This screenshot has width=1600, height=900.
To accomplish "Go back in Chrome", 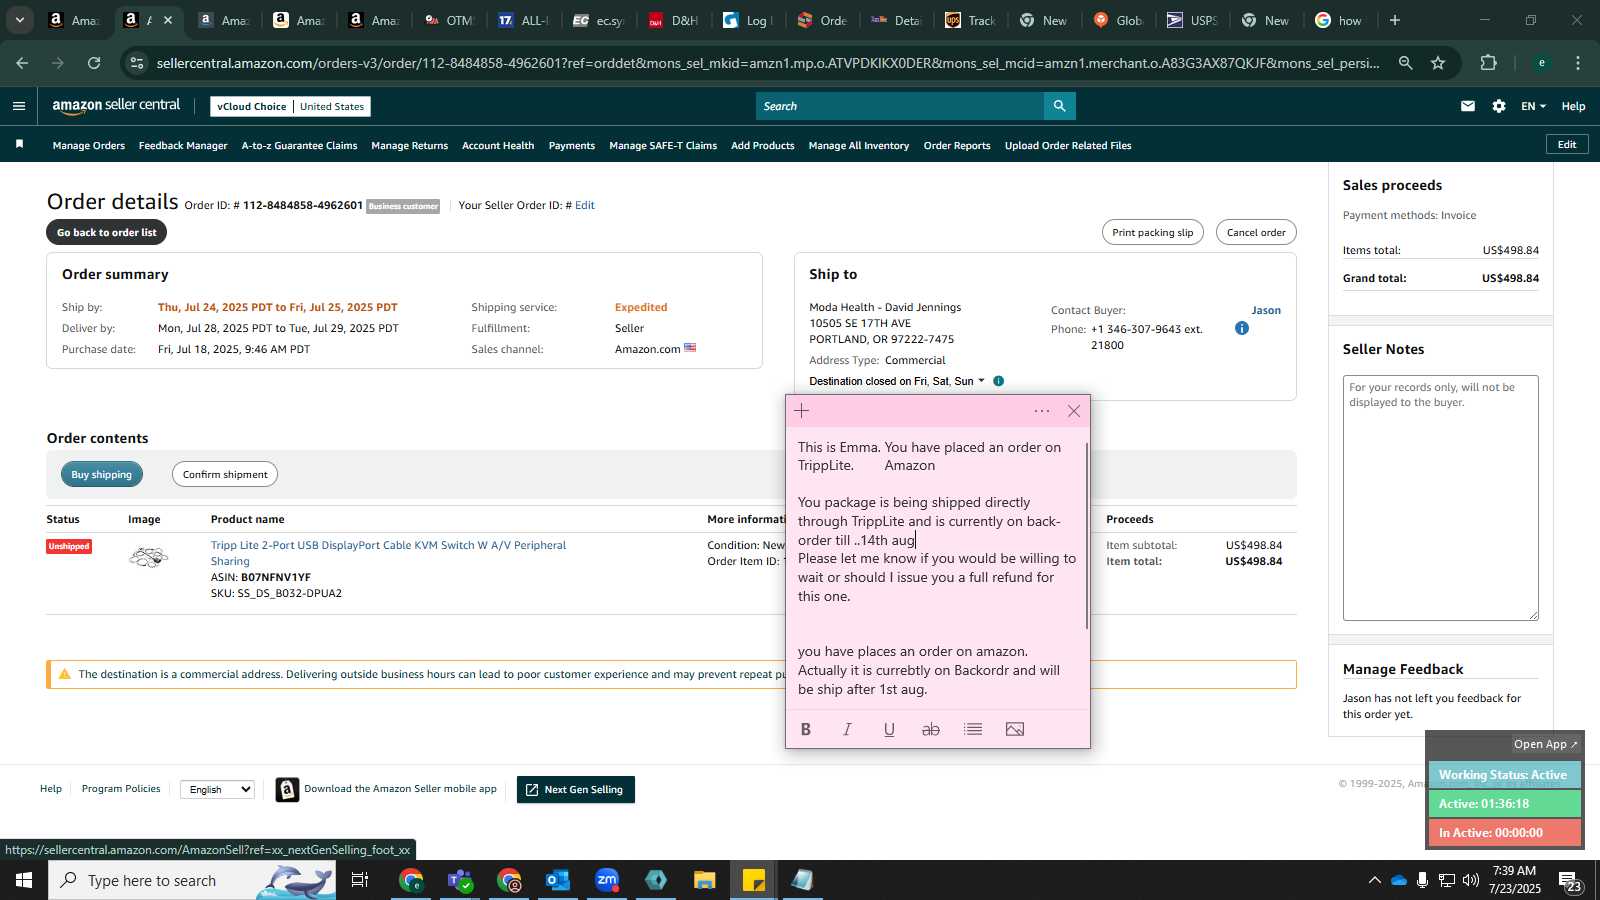I will 22,63.
